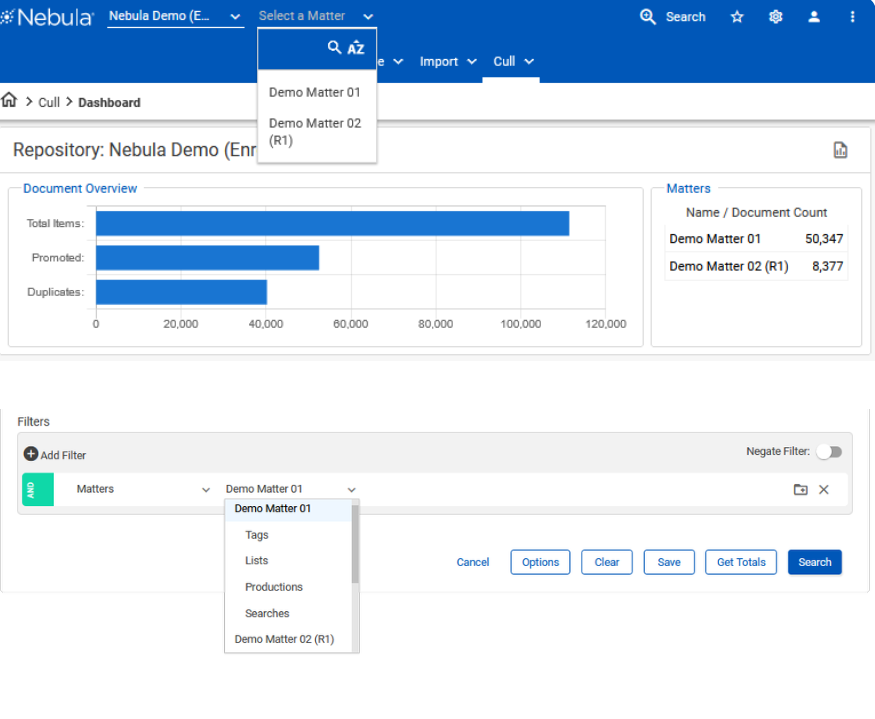Open the Matters filter type dropdown
The height and width of the screenshot is (719, 875).
pos(143,490)
